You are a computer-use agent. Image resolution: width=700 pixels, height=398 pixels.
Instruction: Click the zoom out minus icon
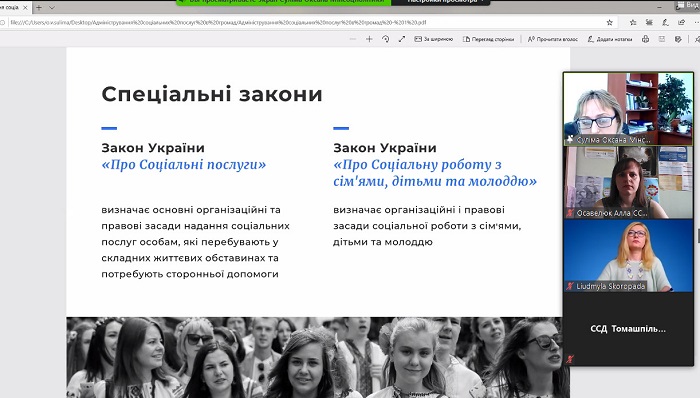point(353,39)
